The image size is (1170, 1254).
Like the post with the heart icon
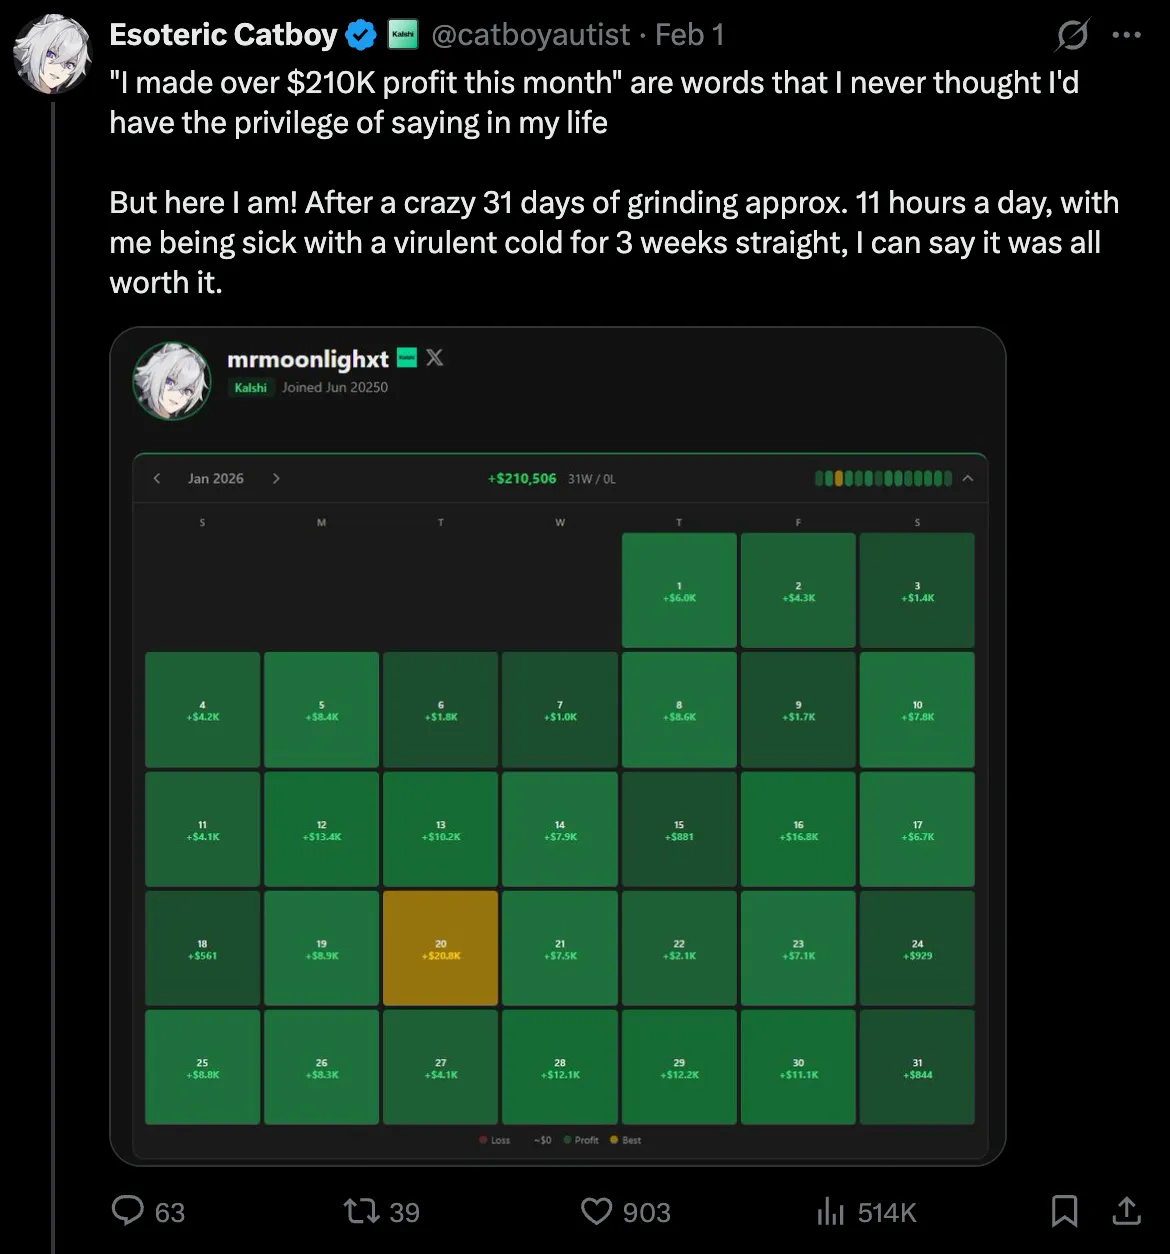point(597,1211)
